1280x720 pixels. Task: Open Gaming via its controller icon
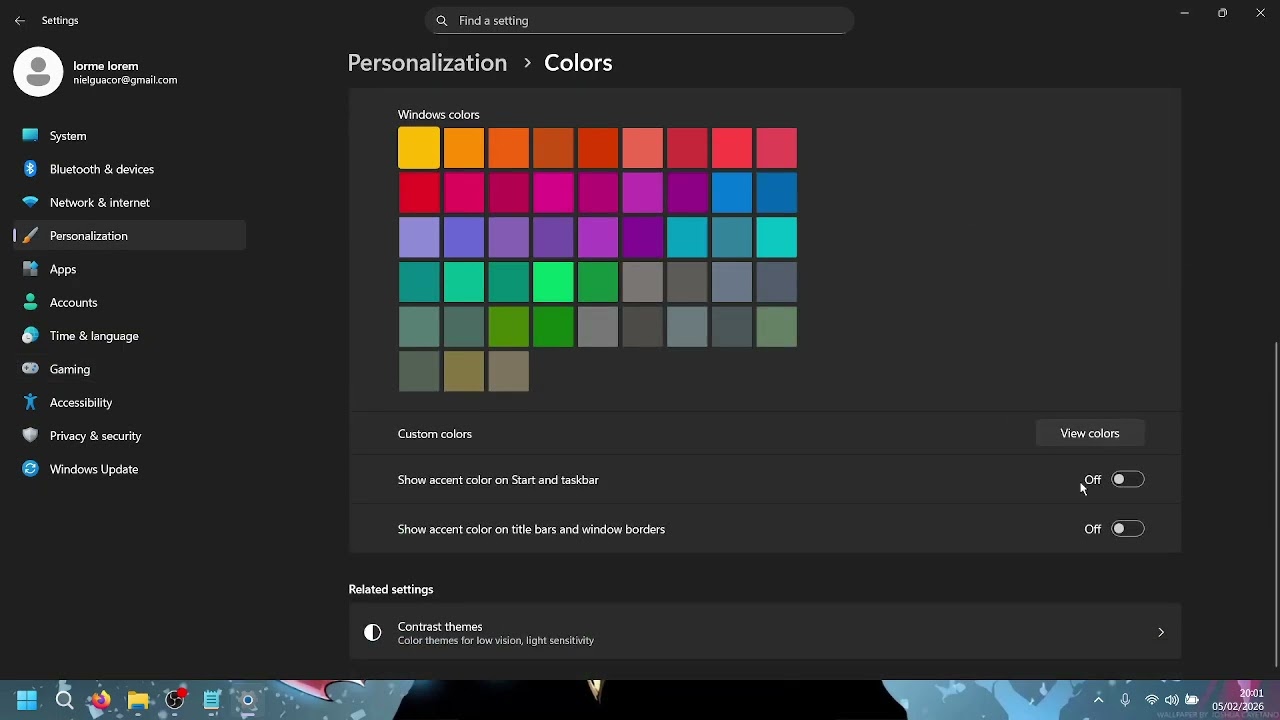[x=30, y=369]
